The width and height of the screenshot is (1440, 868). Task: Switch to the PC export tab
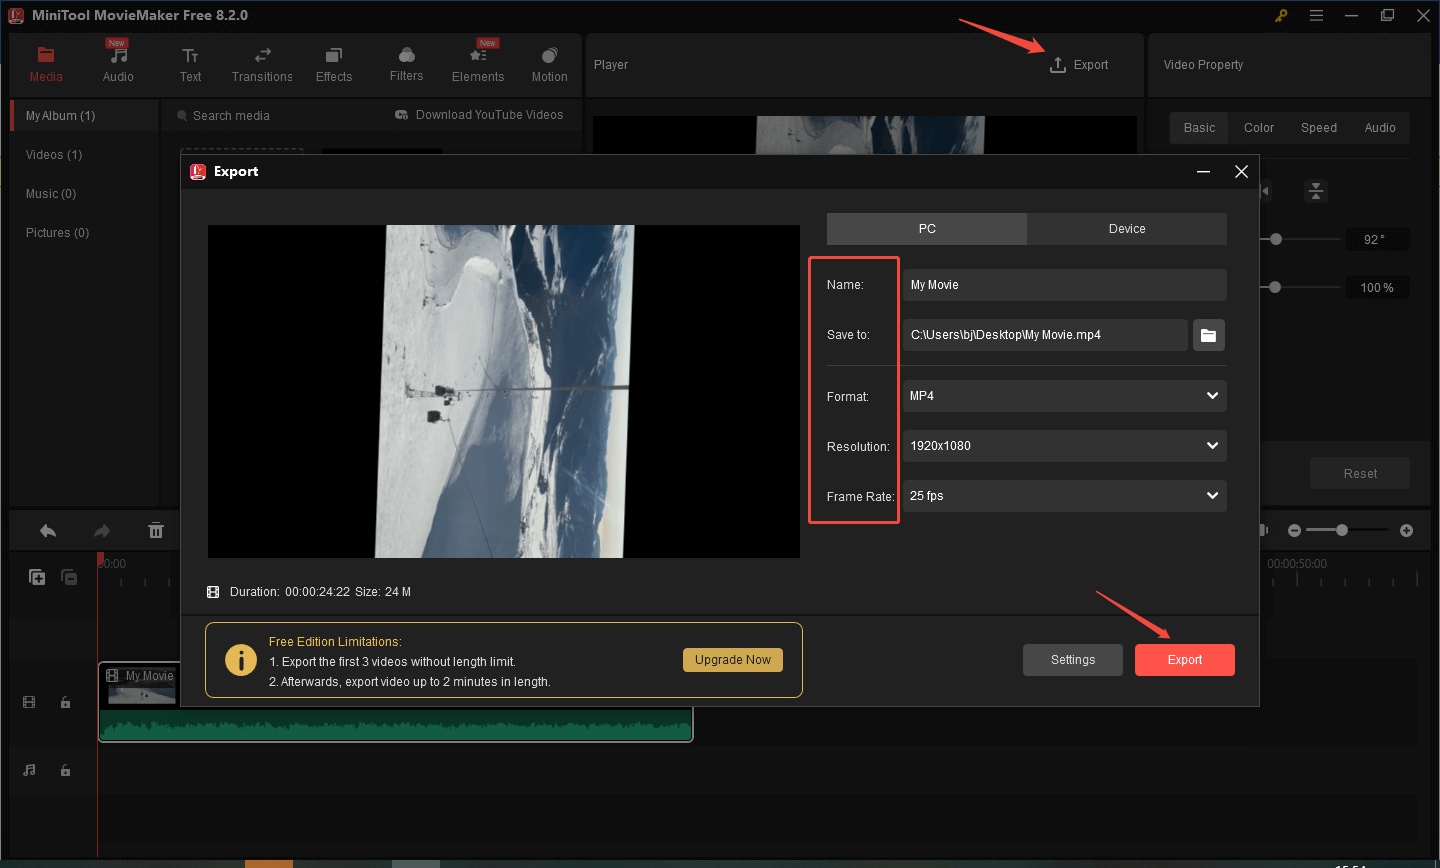(927, 229)
